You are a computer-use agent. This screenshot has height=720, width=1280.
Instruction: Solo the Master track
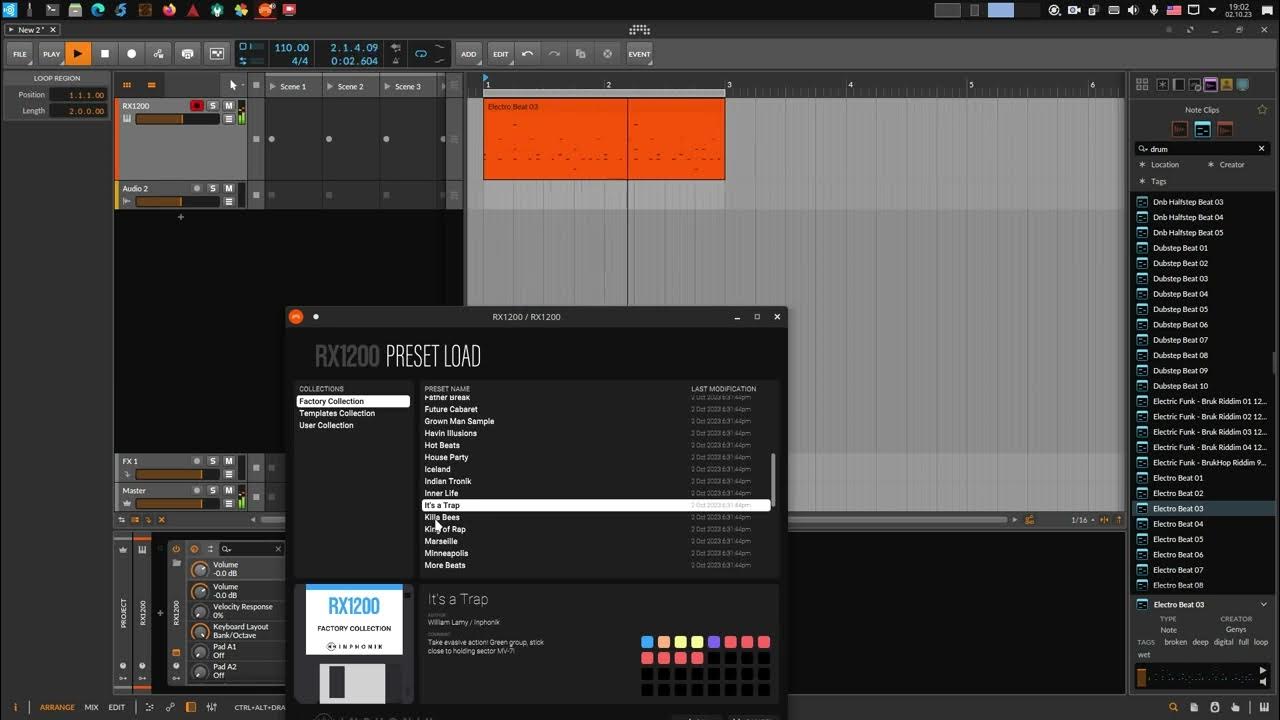(x=213, y=491)
